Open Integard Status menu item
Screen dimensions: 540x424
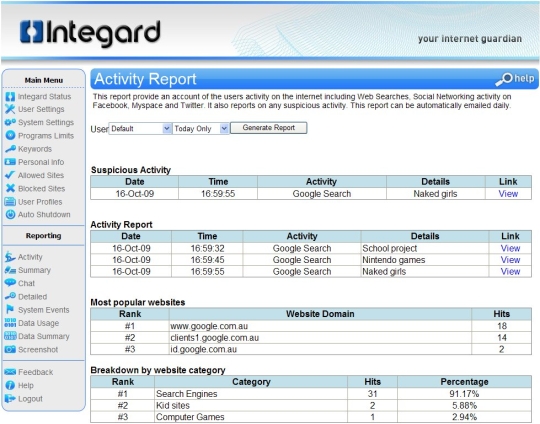tap(44, 97)
